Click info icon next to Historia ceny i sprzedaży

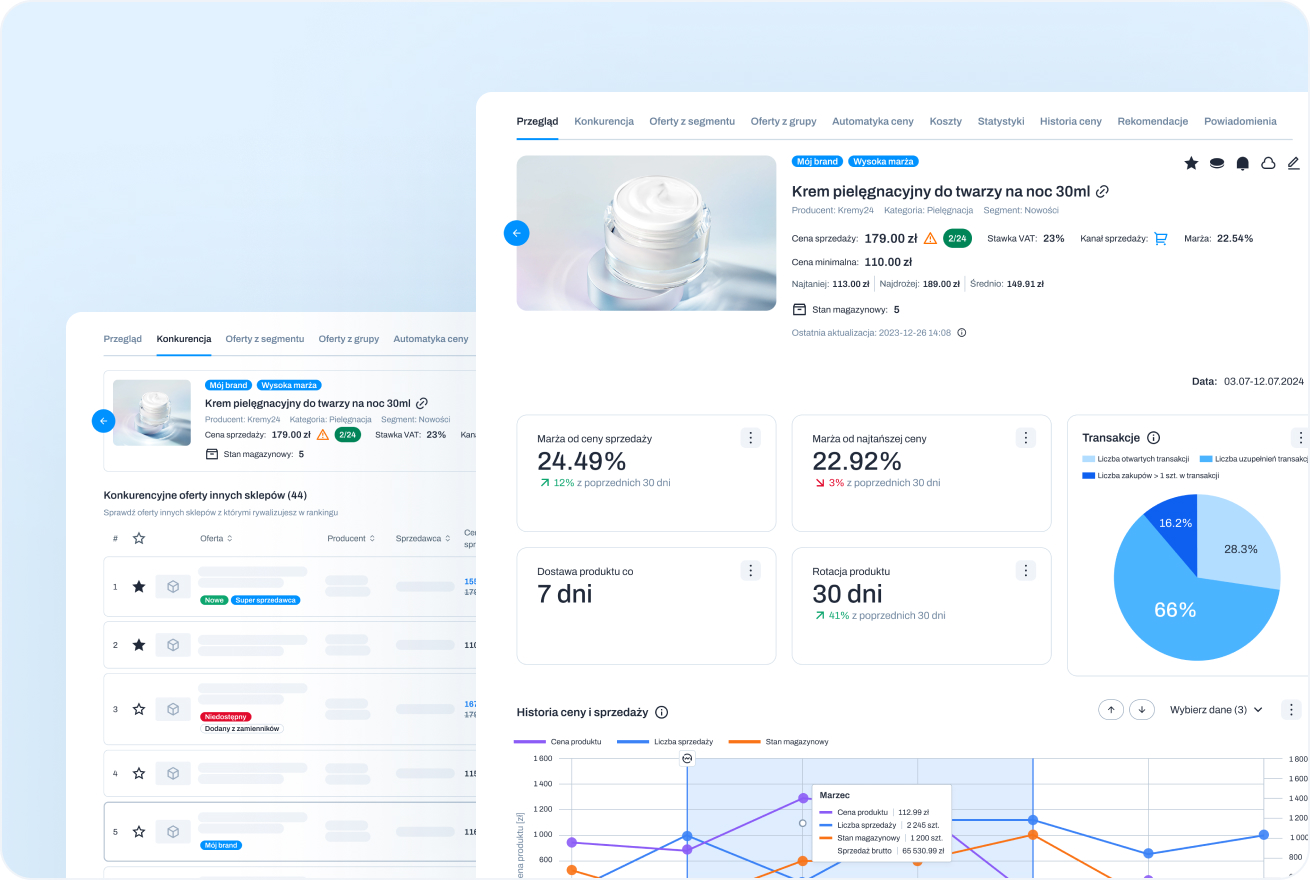click(661, 712)
